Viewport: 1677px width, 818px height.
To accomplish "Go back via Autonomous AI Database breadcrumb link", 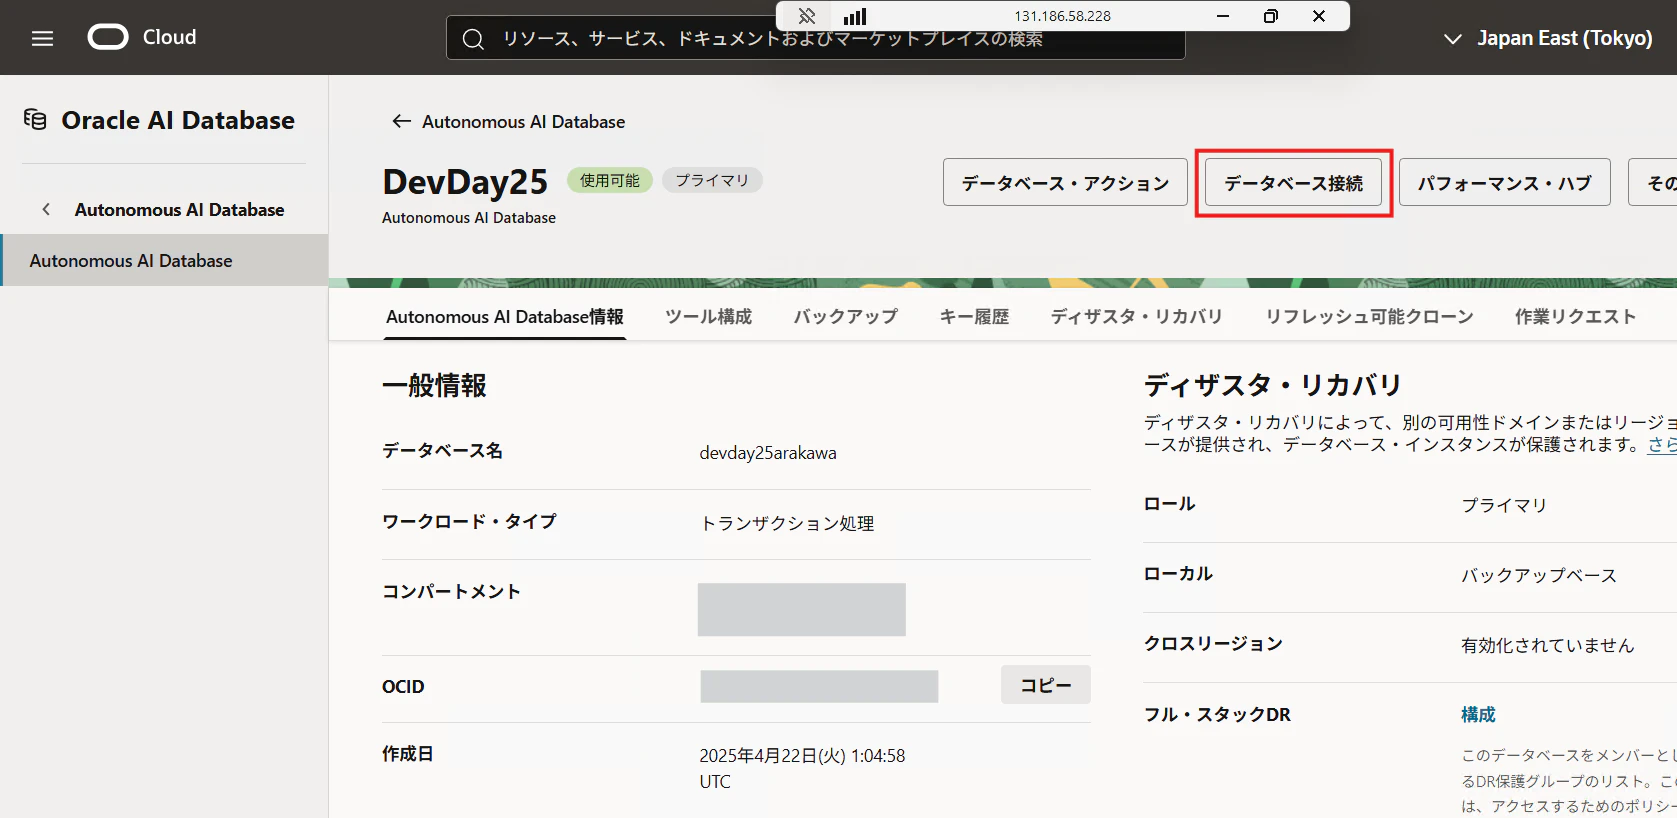I will 524,122.
